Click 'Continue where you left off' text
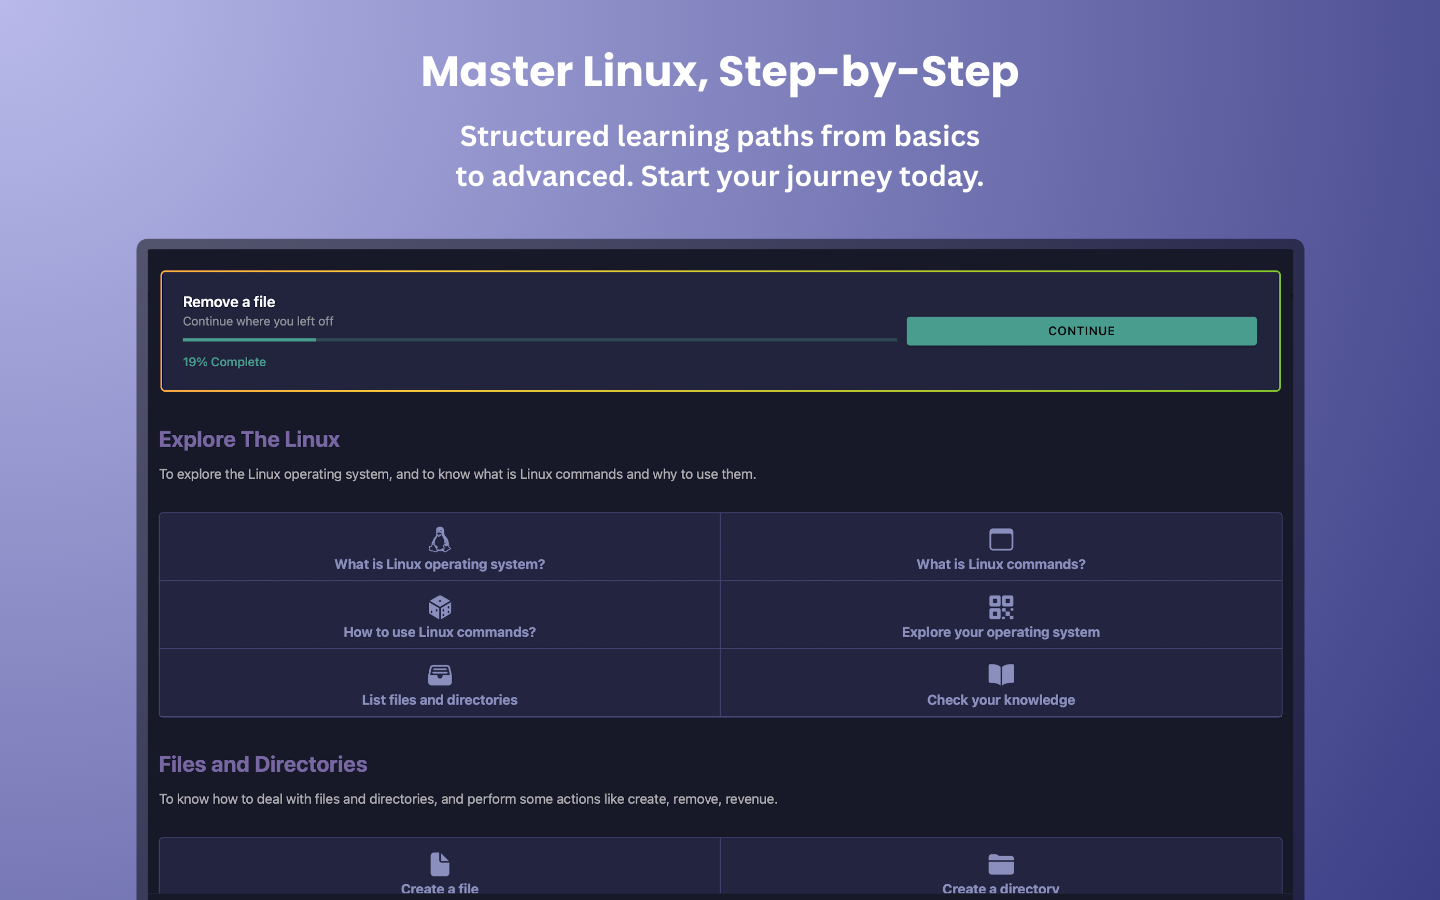Image resolution: width=1440 pixels, height=900 pixels. coord(258,321)
